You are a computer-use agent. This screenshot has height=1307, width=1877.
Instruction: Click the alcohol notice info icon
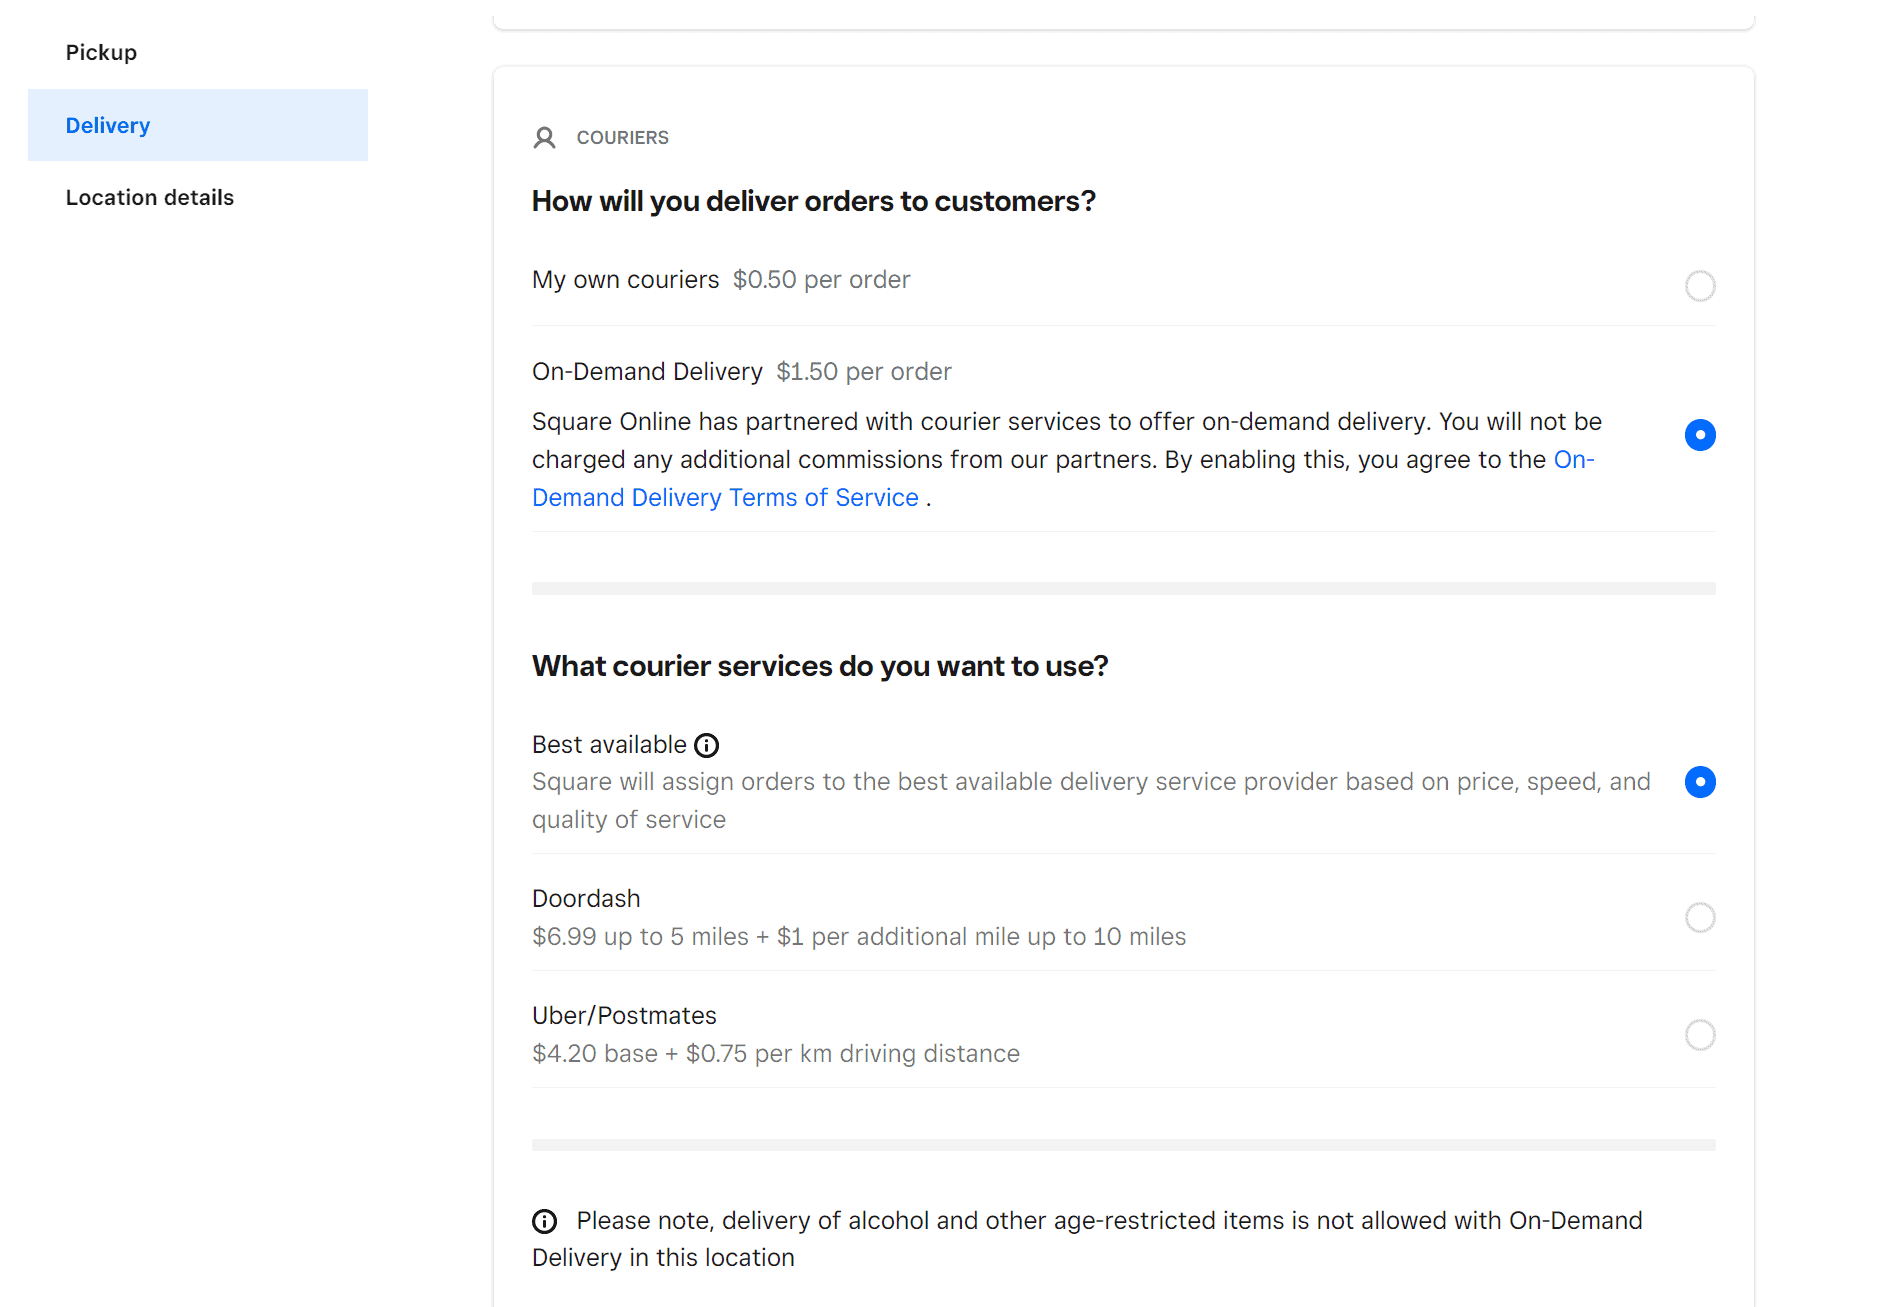point(544,1221)
